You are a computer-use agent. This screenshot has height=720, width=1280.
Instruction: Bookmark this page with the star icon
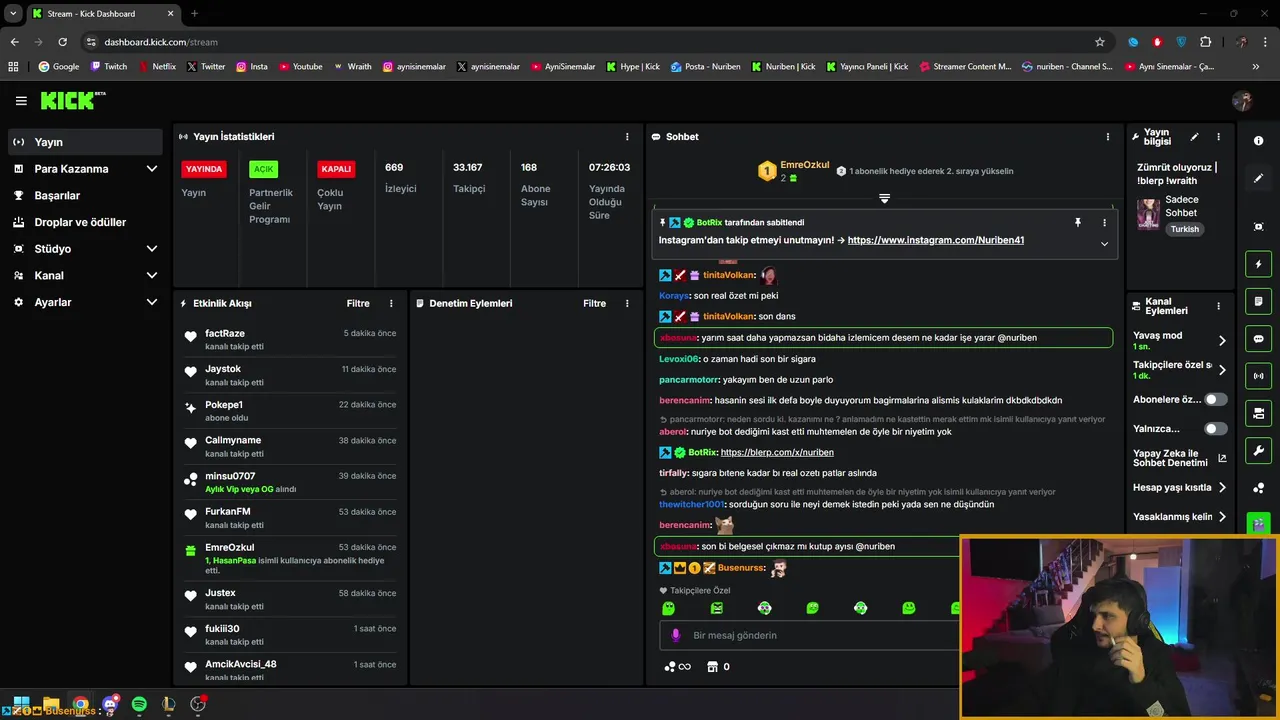(x=1100, y=42)
